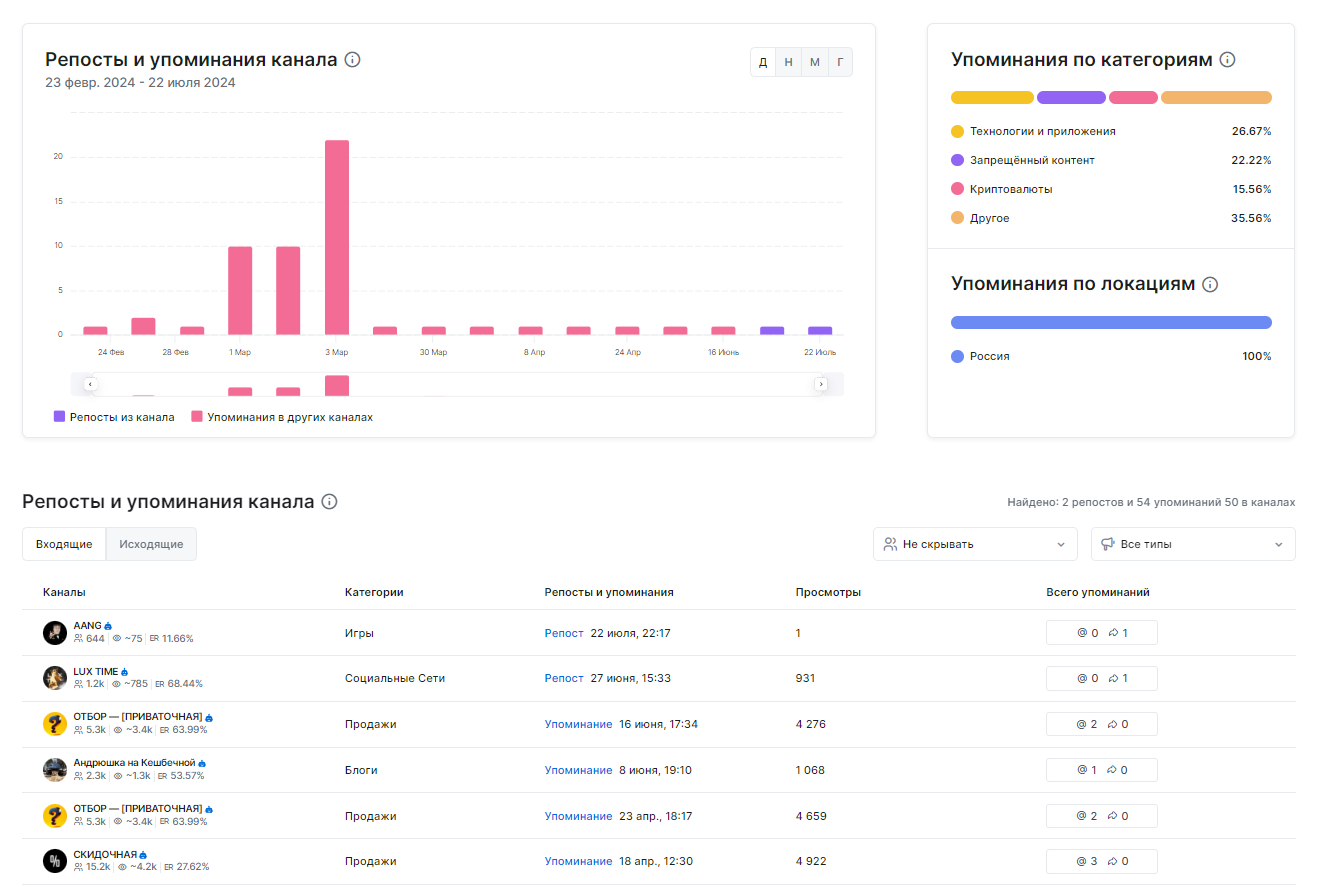Click the AANG channel avatar

[55, 633]
